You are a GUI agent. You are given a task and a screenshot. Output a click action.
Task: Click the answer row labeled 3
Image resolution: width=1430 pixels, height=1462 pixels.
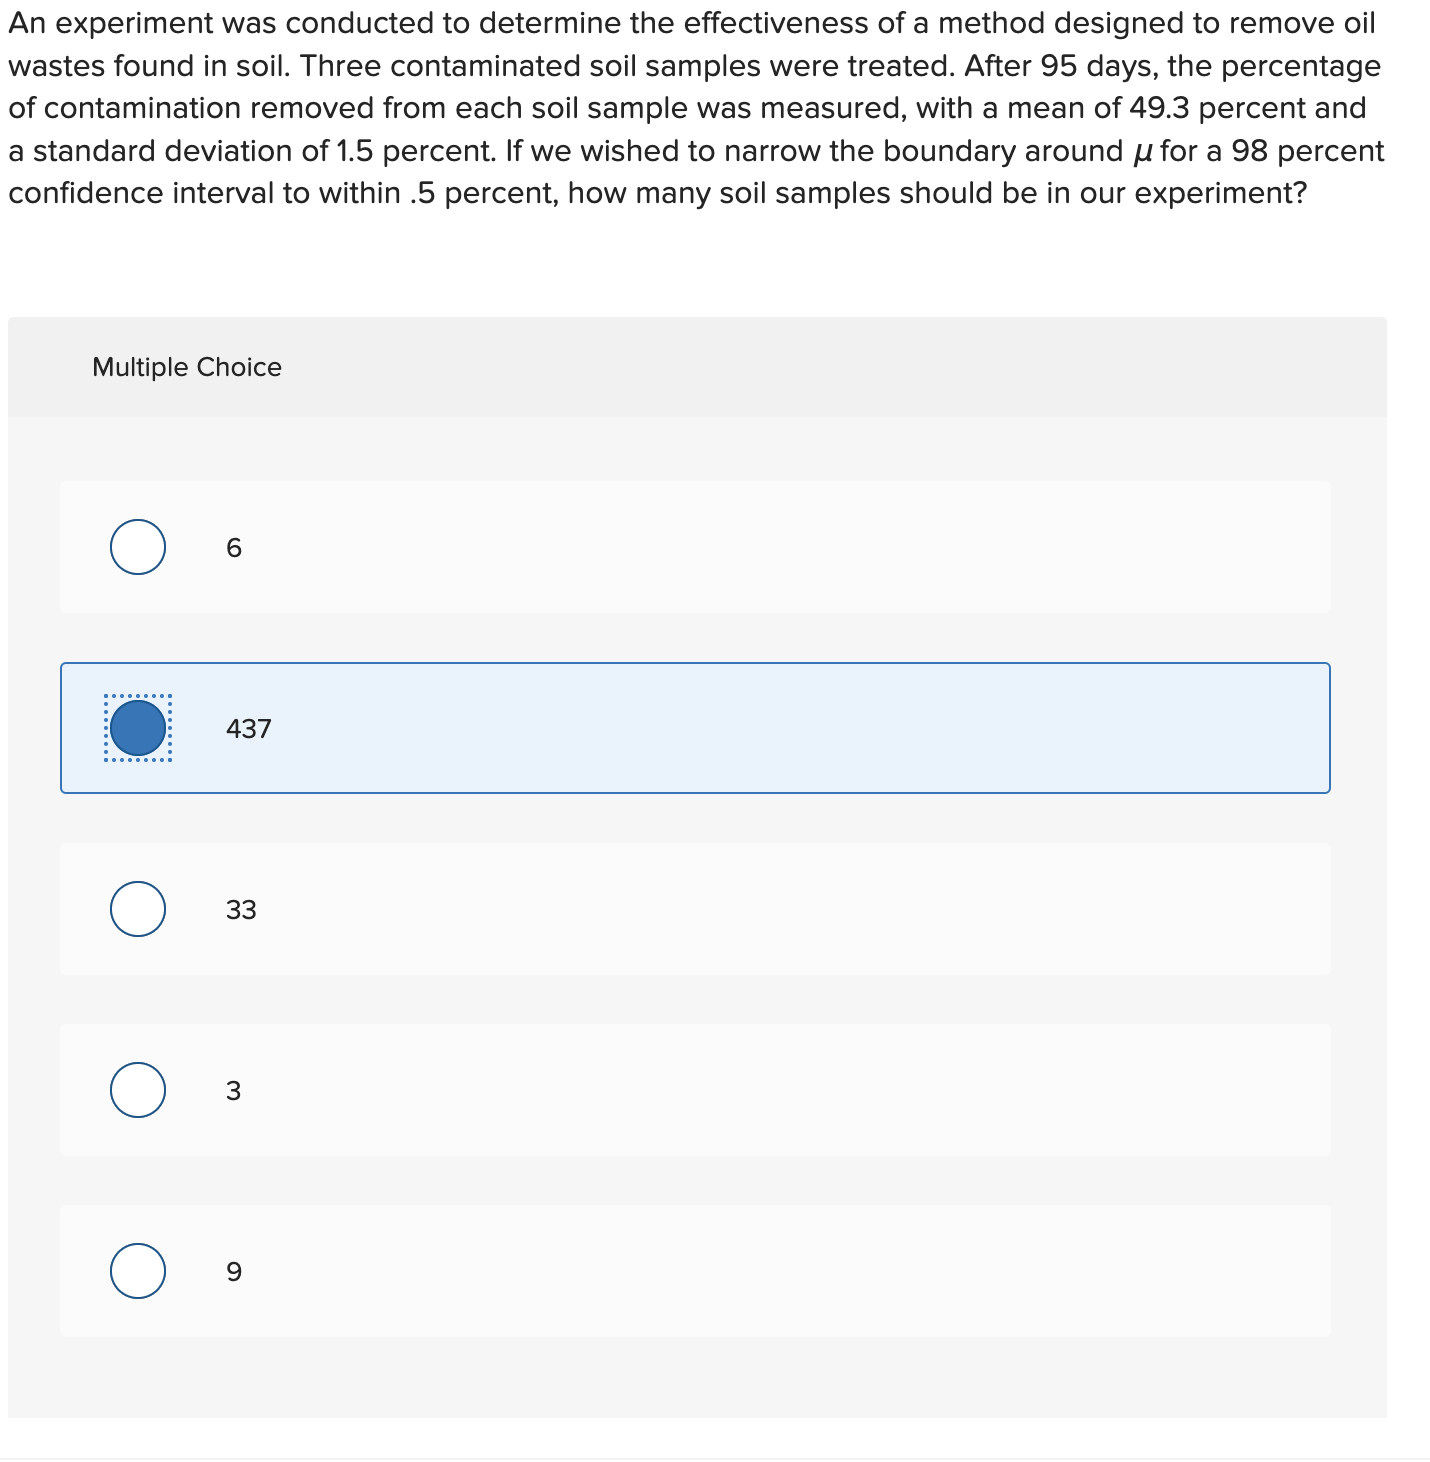tap(700, 1090)
